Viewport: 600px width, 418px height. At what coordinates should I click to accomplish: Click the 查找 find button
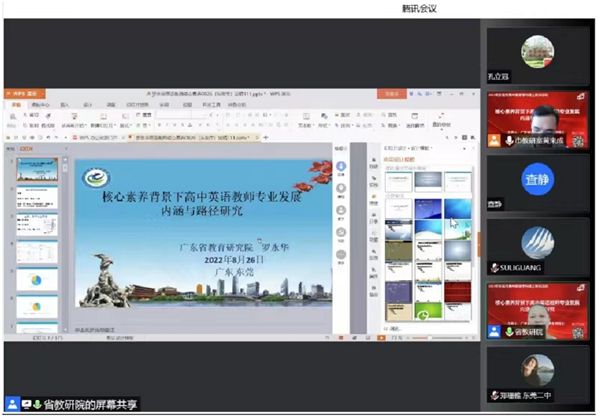388,115
